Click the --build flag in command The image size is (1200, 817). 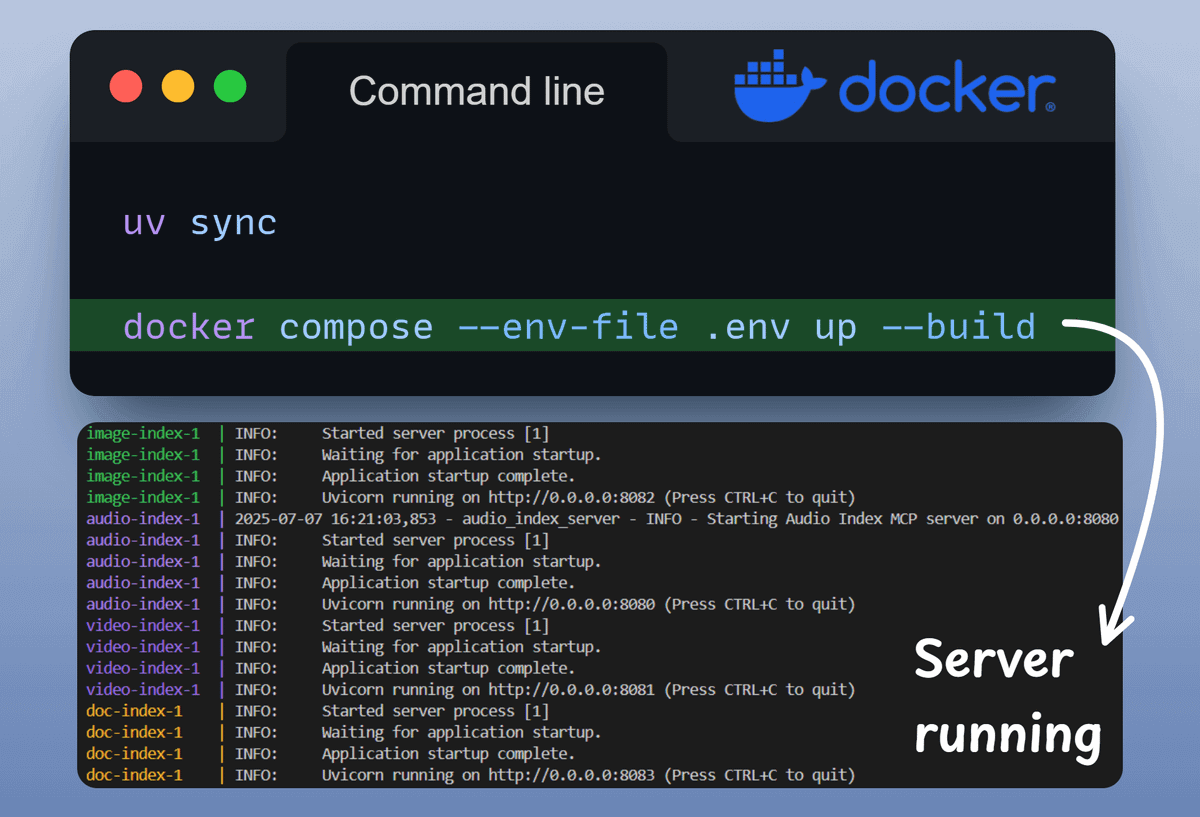coord(959,327)
